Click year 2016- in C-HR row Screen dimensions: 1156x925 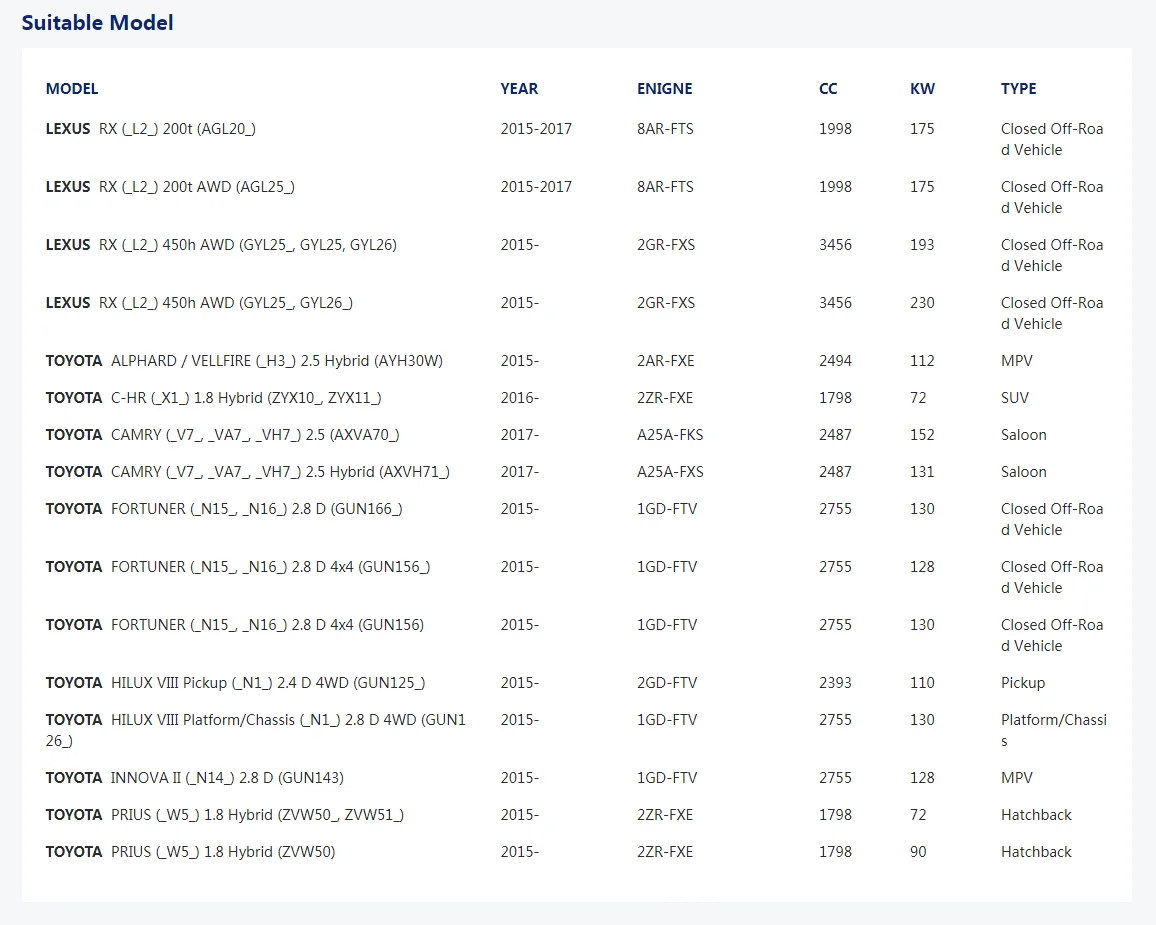[x=520, y=398]
